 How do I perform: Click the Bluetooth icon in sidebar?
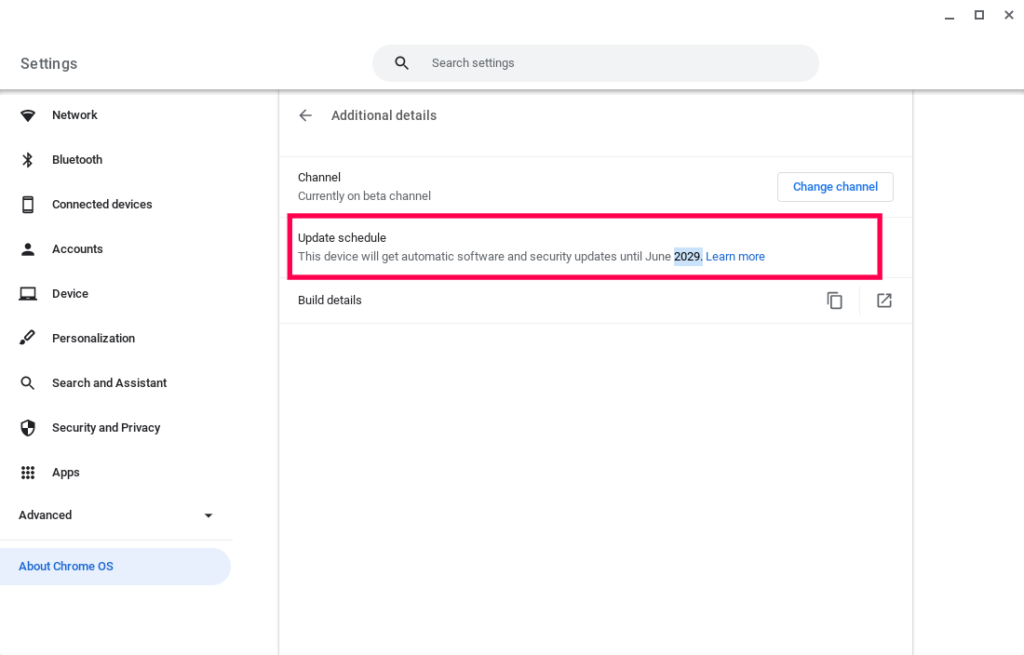click(x=27, y=160)
